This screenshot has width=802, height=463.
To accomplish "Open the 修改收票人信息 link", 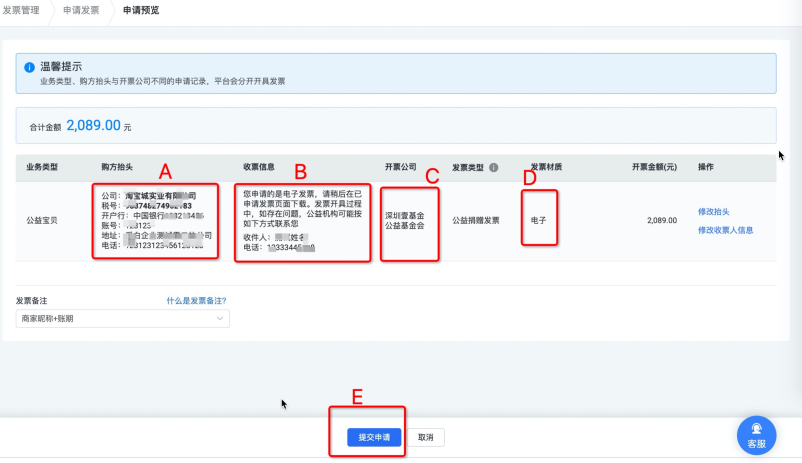I will pyautogui.click(x=725, y=230).
